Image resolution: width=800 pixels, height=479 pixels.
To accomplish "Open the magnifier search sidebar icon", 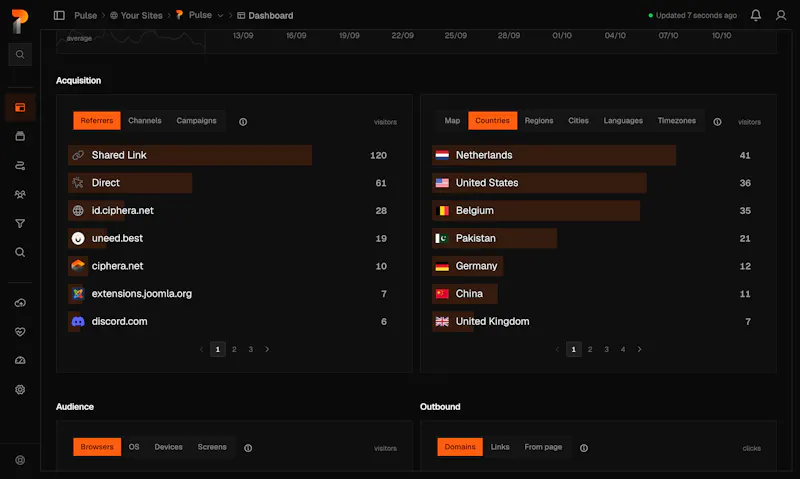I will coord(20,252).
